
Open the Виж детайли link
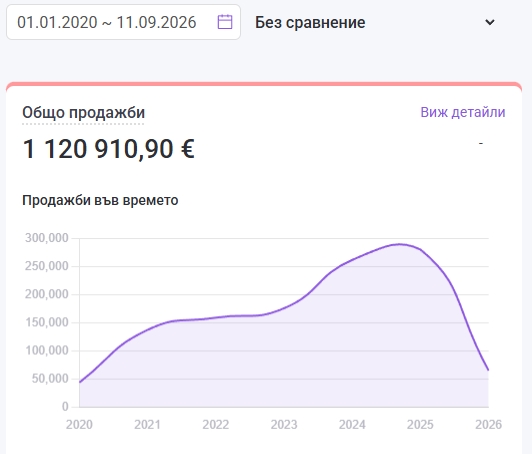[463, 112]
